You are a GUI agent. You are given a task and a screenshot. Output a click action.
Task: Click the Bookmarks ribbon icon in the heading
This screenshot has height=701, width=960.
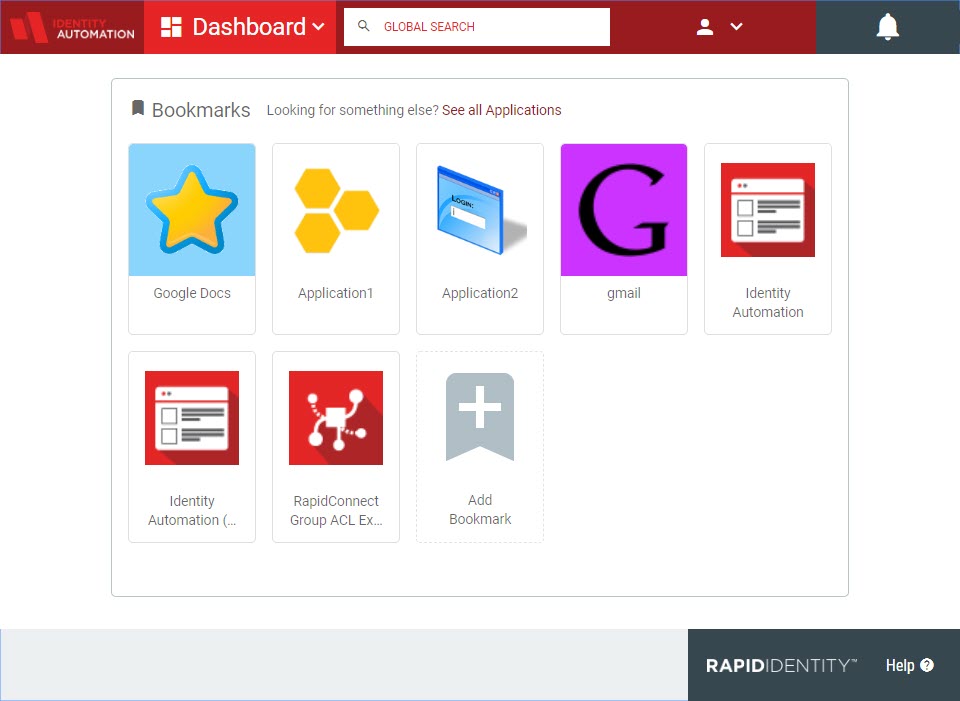[x=138, y=108]
